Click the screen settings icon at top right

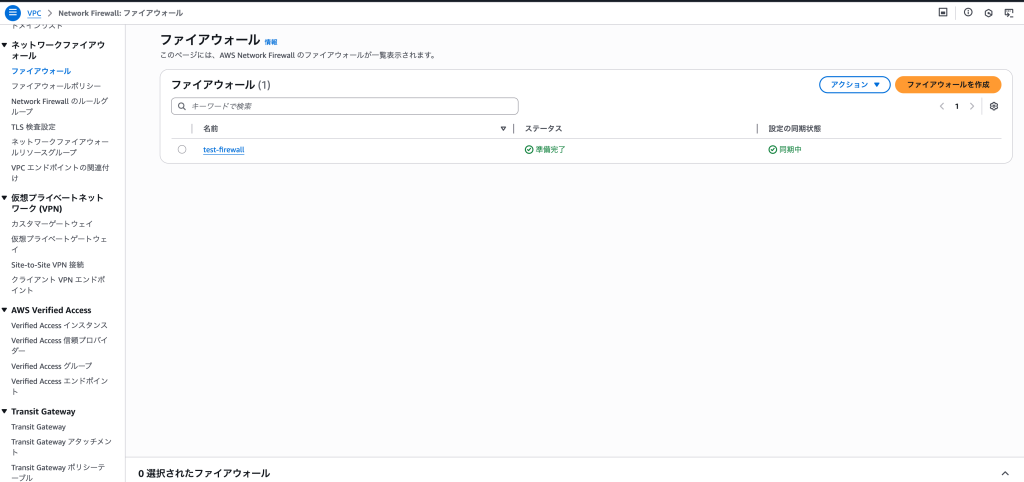click(x=1008, y=12)
